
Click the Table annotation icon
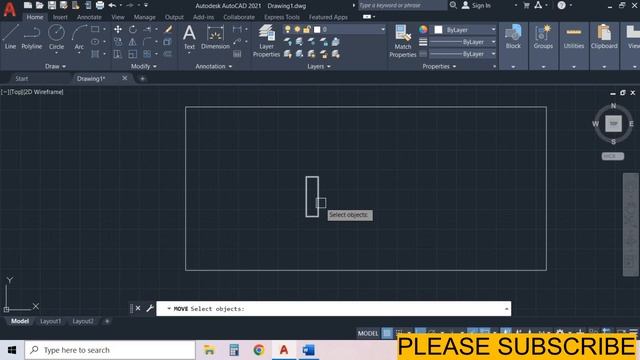pos(237,54)
